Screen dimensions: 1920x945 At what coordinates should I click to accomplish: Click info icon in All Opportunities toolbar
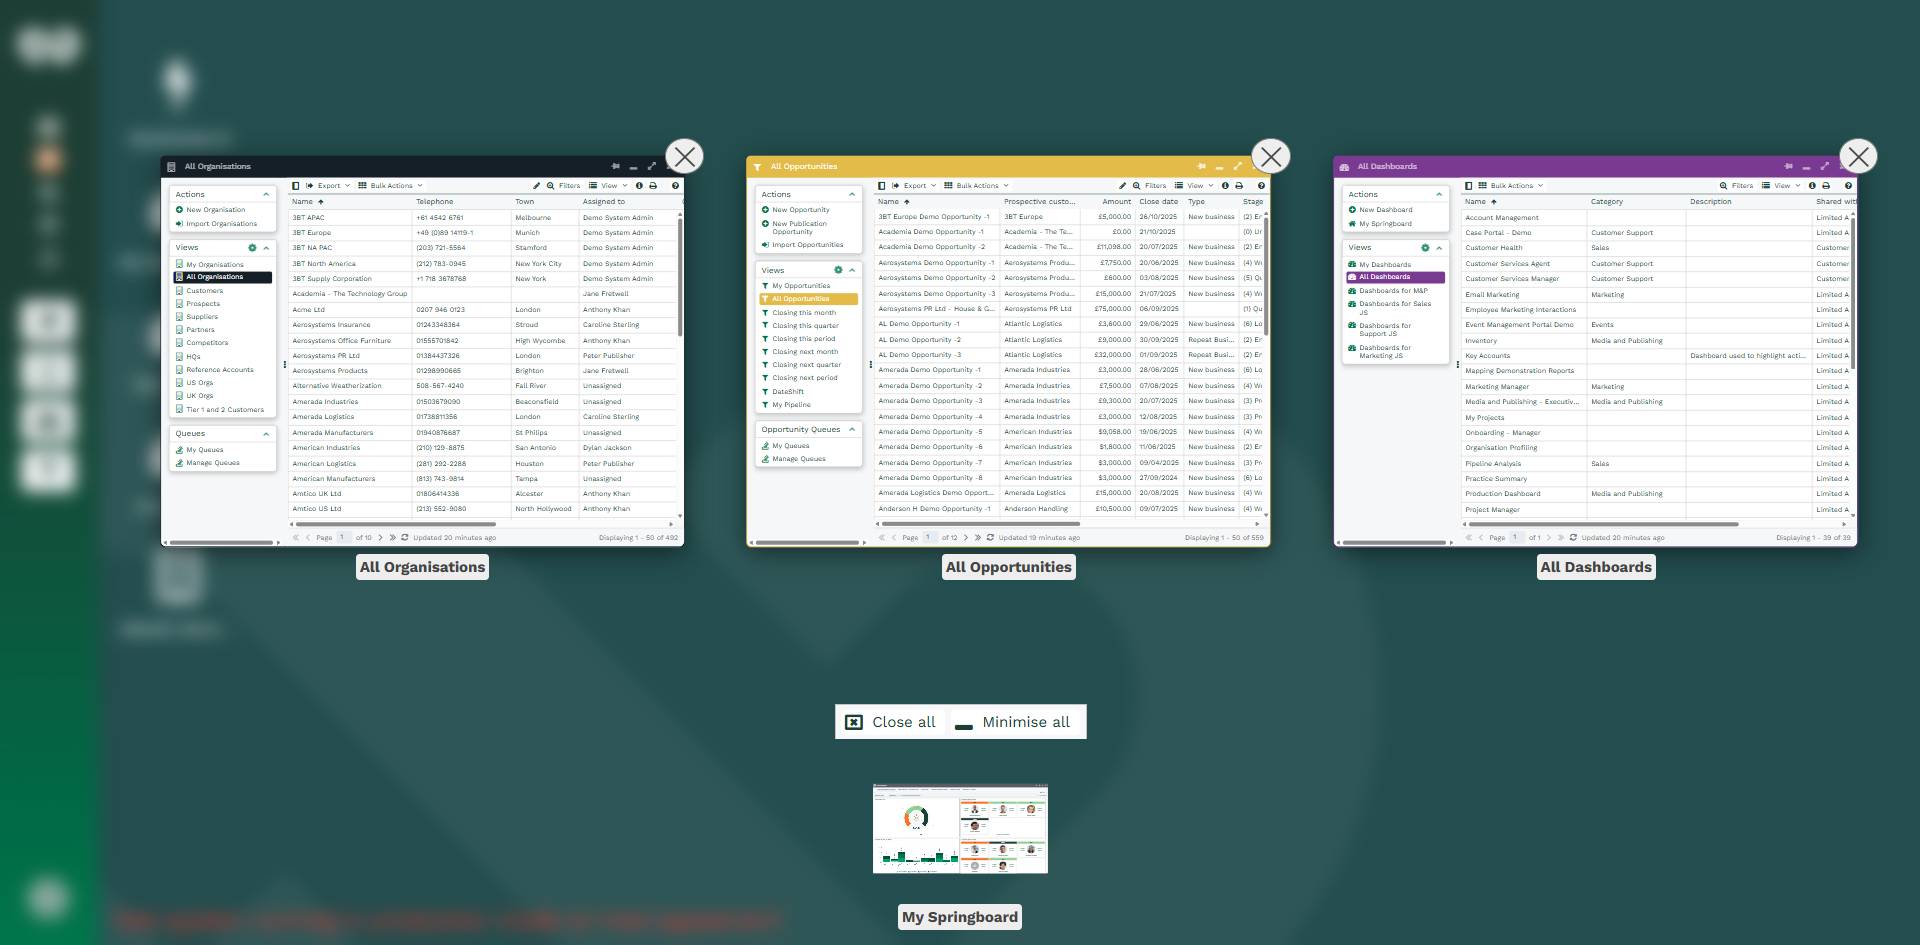pos(1225,186)
